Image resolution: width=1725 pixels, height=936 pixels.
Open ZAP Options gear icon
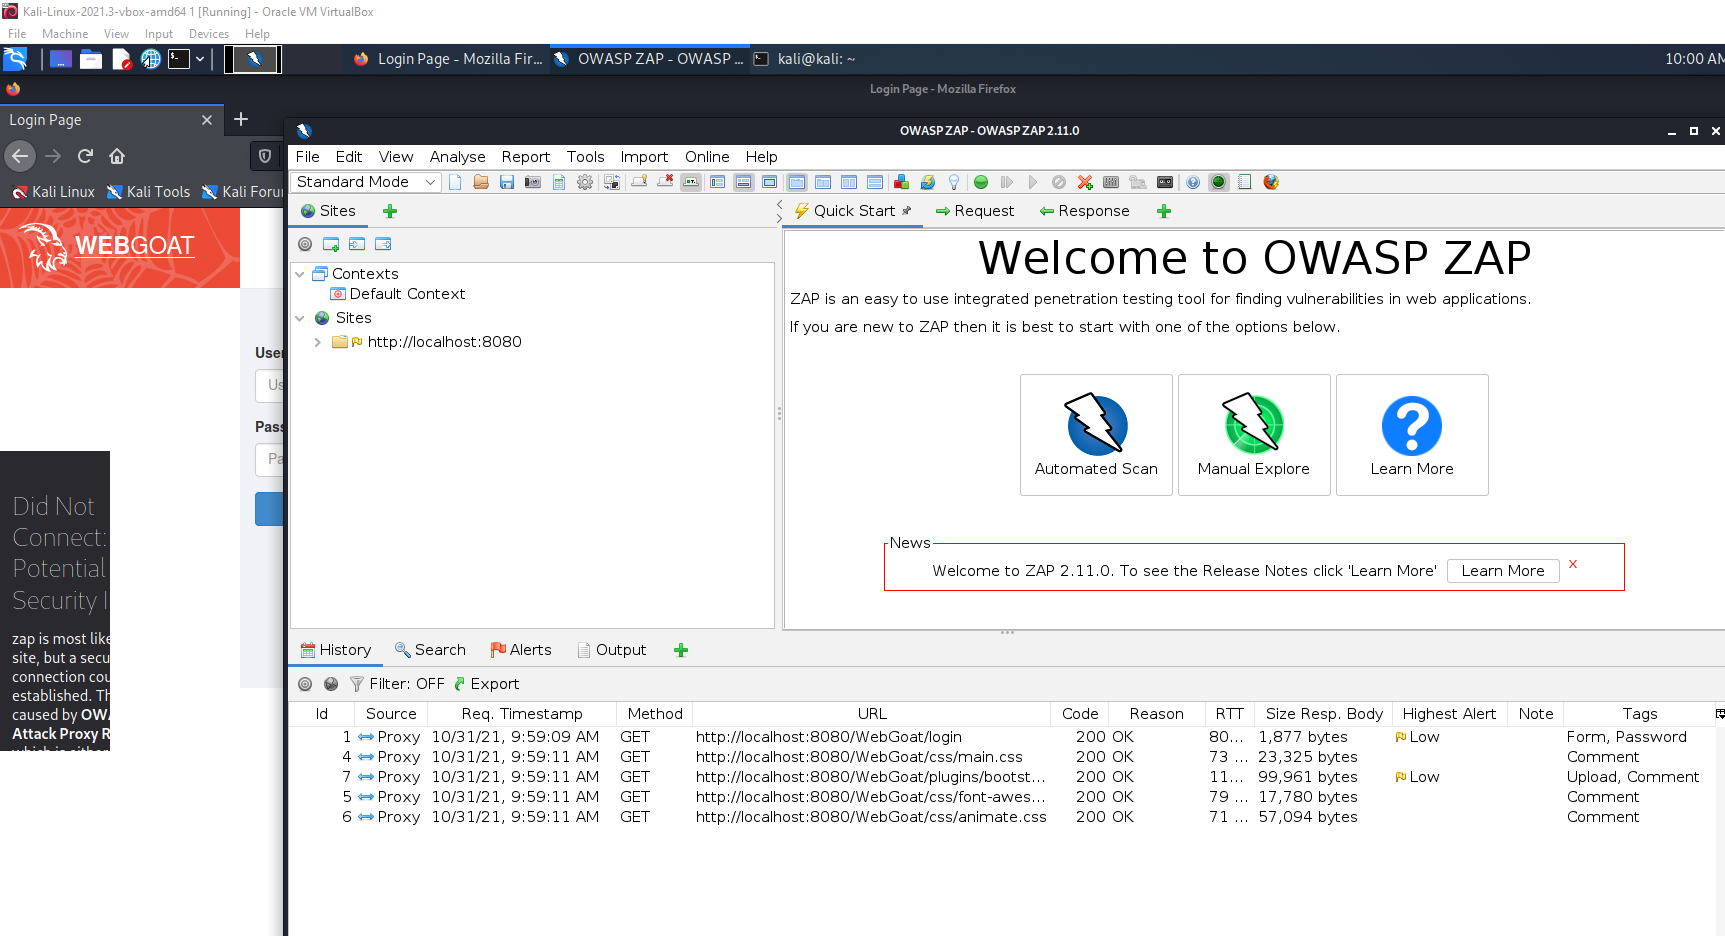point(585,182)
